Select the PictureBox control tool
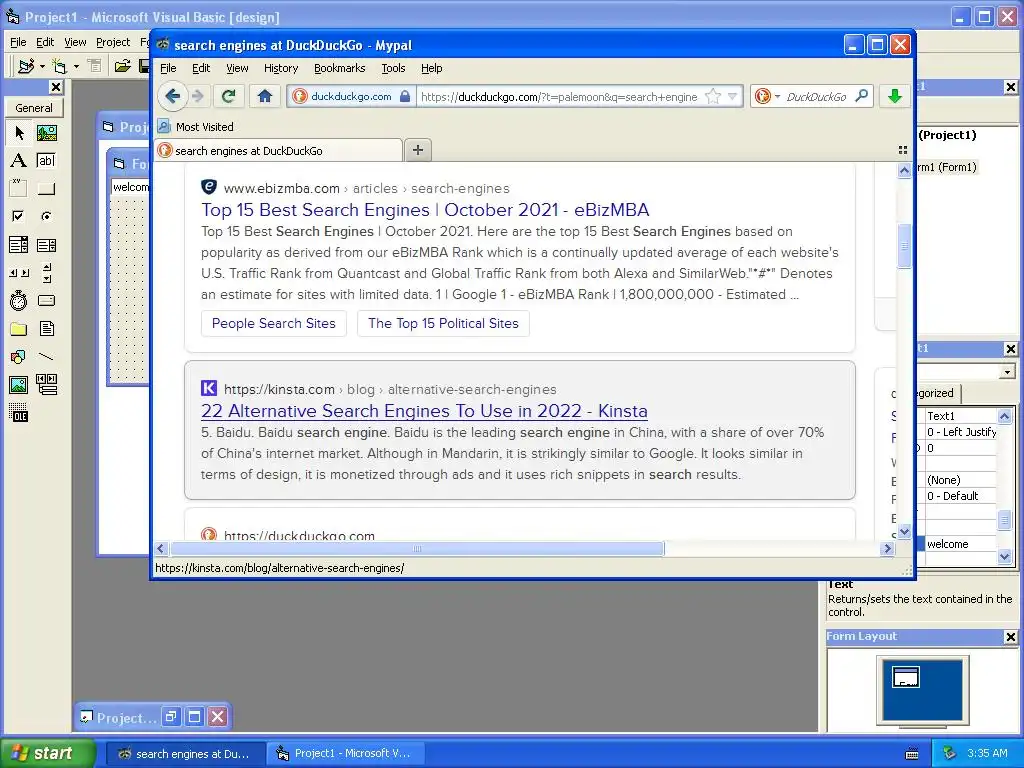 pos(46,133)
